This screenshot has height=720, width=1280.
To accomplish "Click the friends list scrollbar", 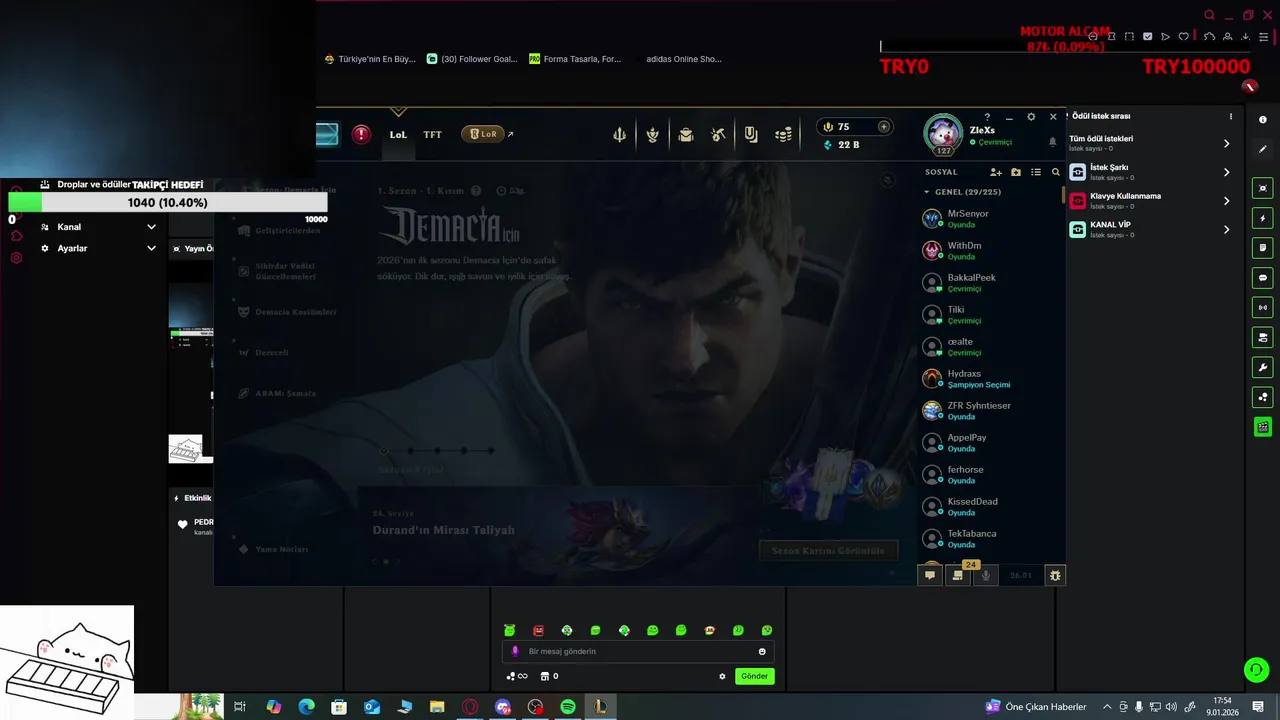I will (x=1063, y=196).
